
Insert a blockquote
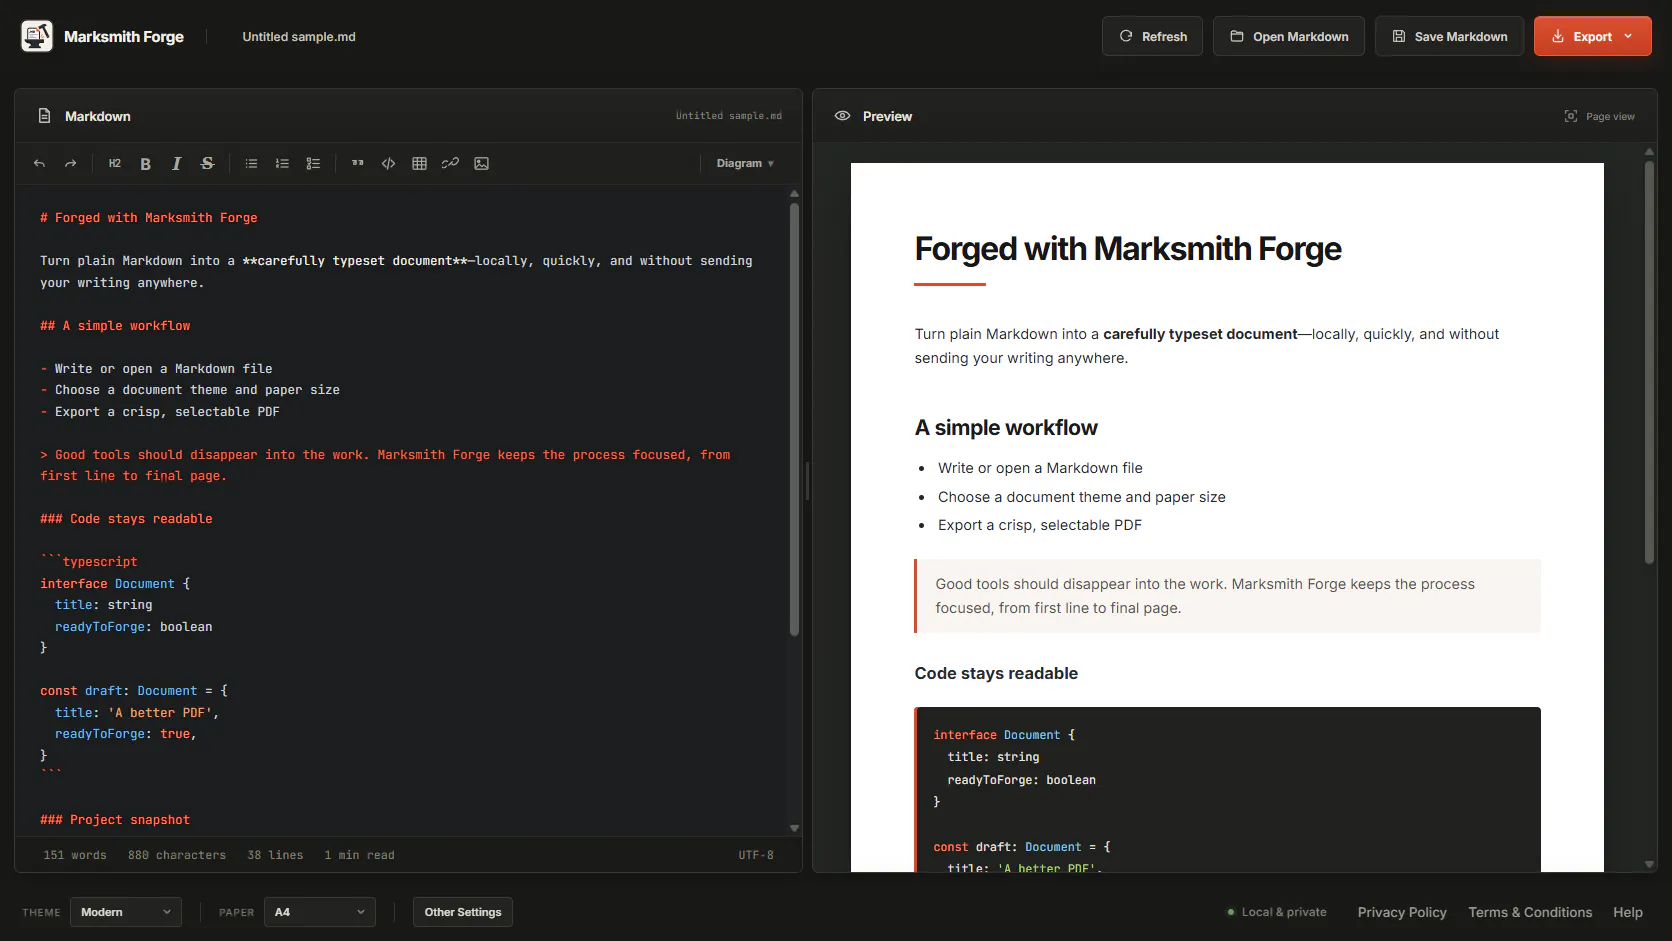[358, 163]
